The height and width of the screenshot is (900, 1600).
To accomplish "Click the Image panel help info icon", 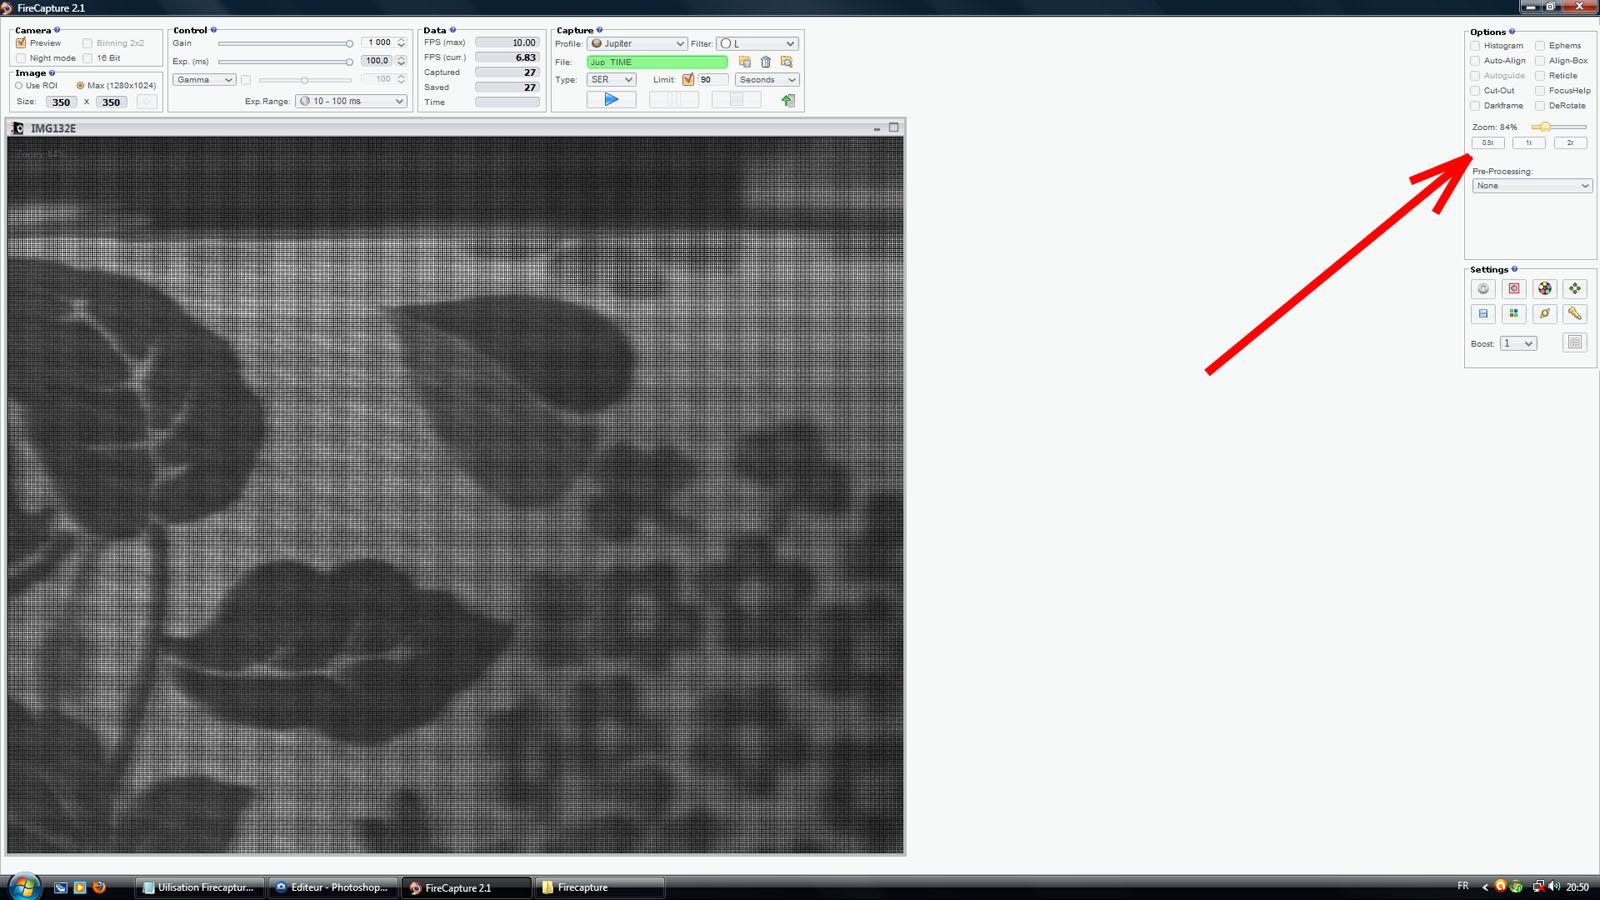I will point(52,73).
